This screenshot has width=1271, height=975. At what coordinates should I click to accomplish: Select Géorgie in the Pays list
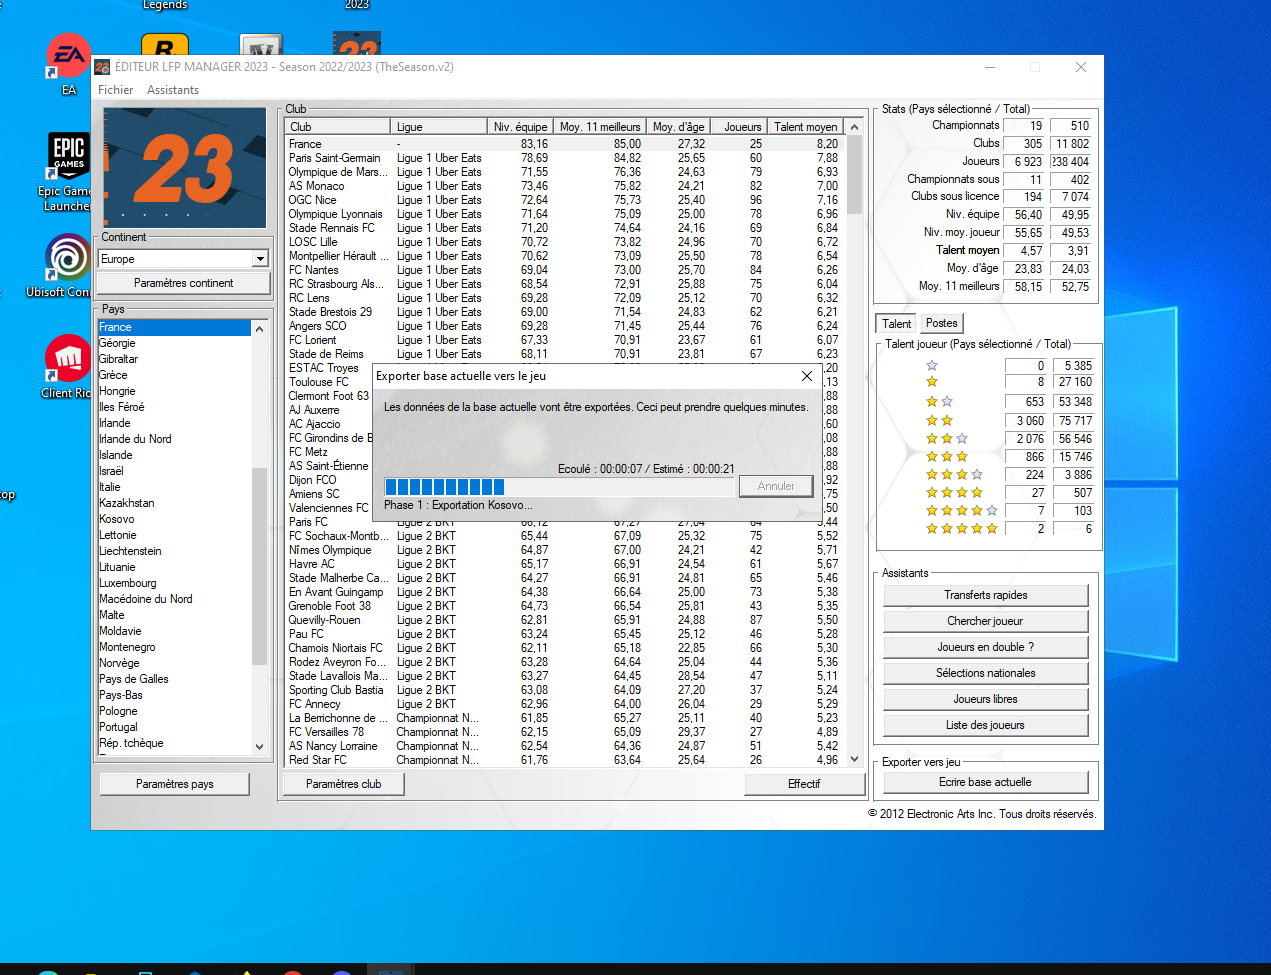point(174,343)
